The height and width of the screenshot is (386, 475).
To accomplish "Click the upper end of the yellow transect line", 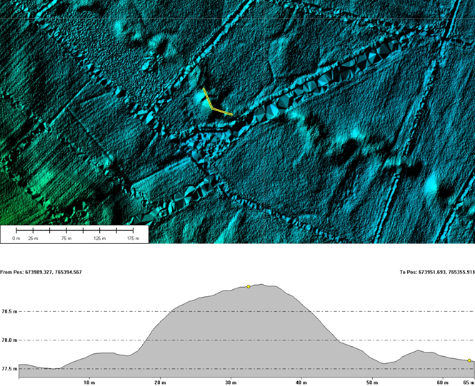I will [203, 89].
